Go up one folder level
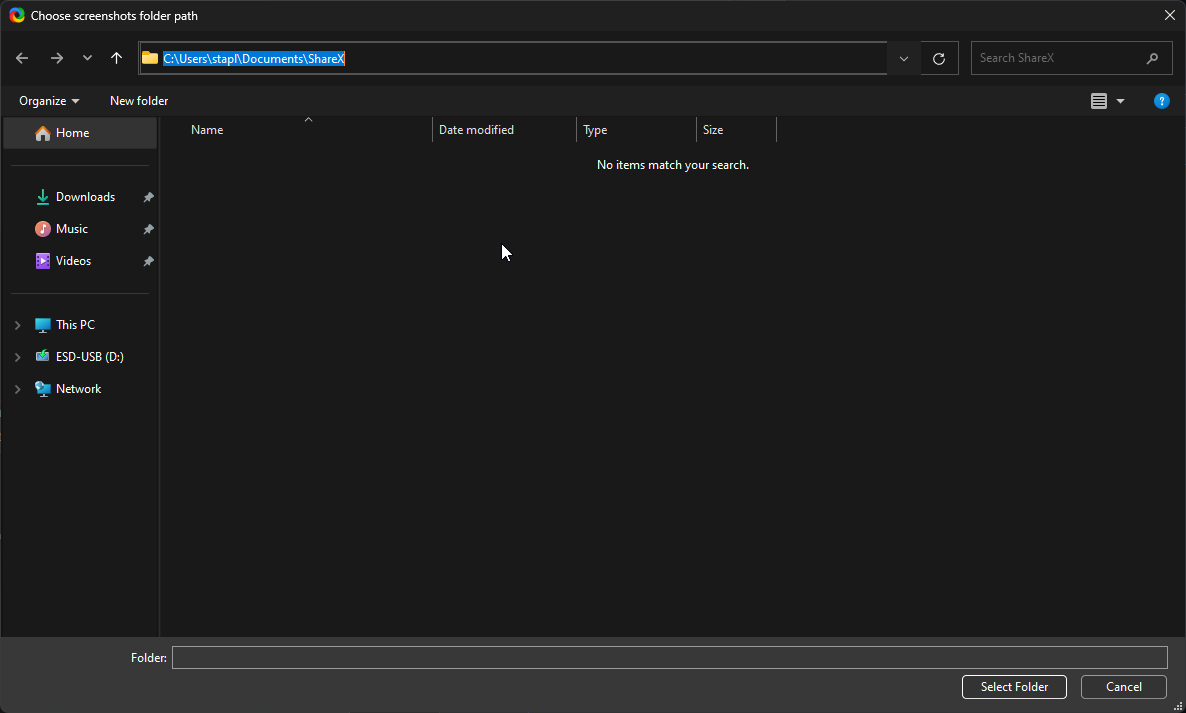The width and height of the screenshot is (1186, 713). point(116,58)
